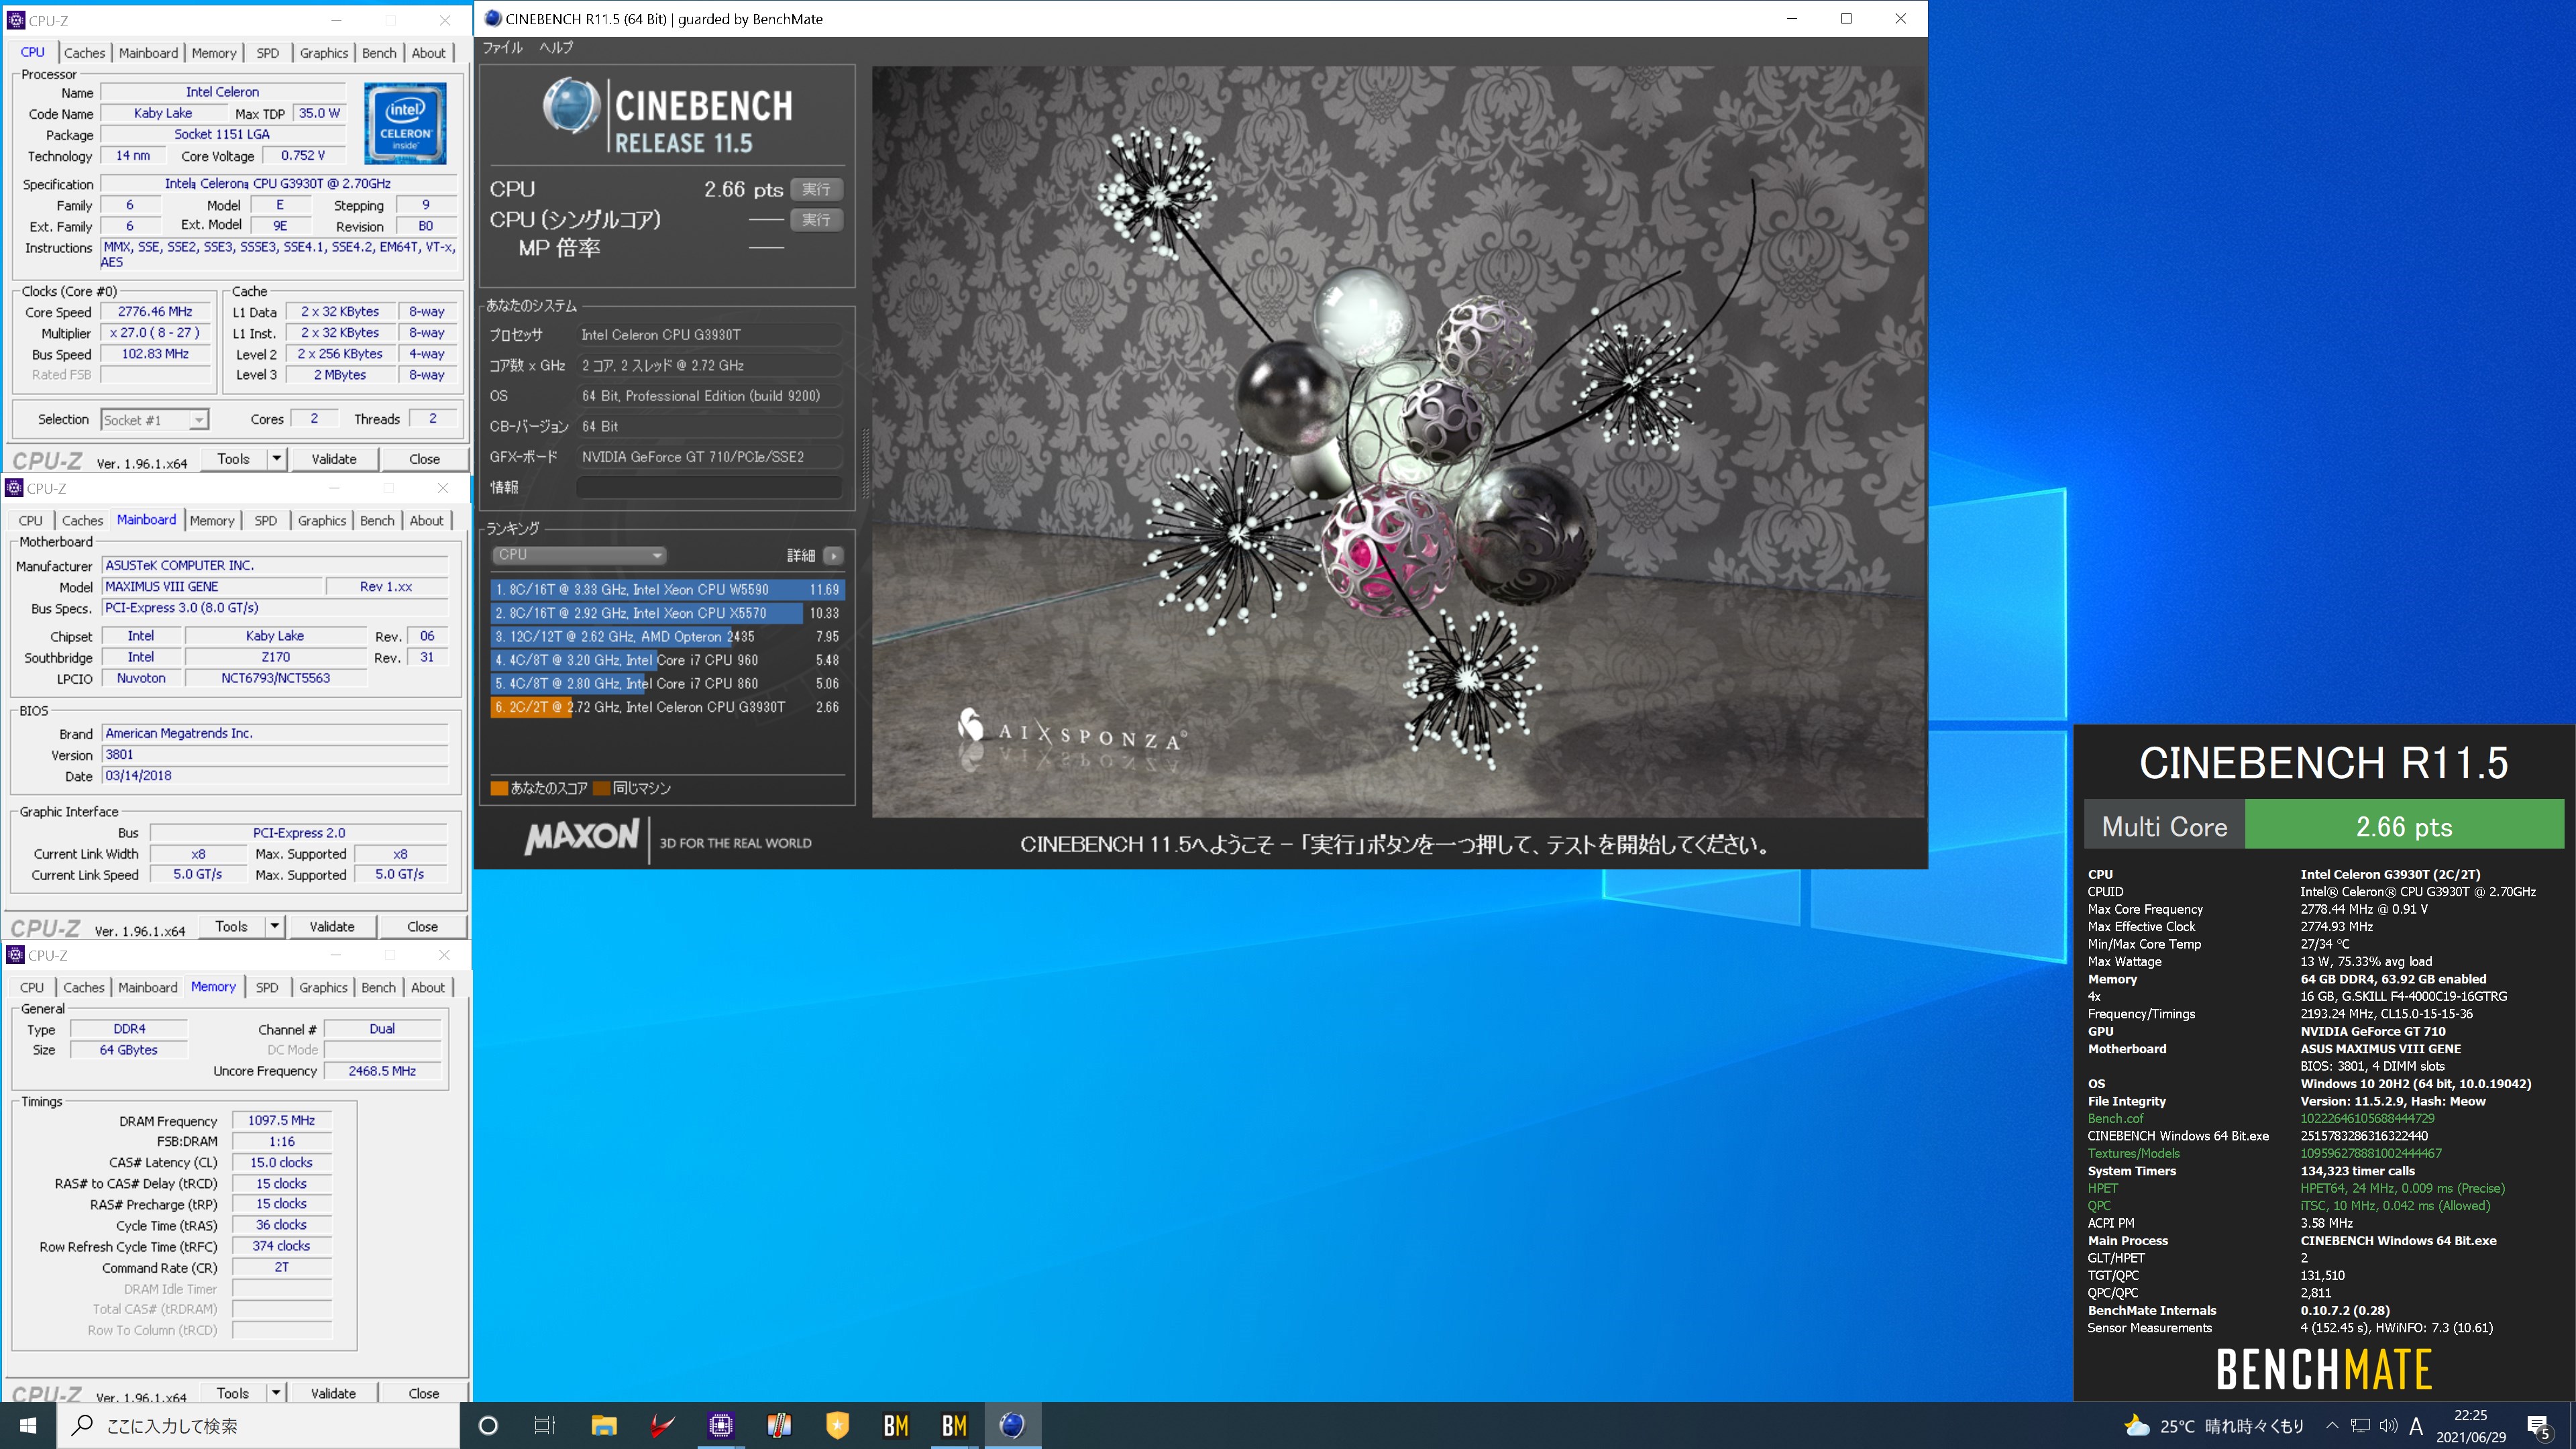Image resolution: width=2576 pixels, height=1449 pixels.
Task: Select the Xeon W5590 ranking entry
Action: [667, 590]
